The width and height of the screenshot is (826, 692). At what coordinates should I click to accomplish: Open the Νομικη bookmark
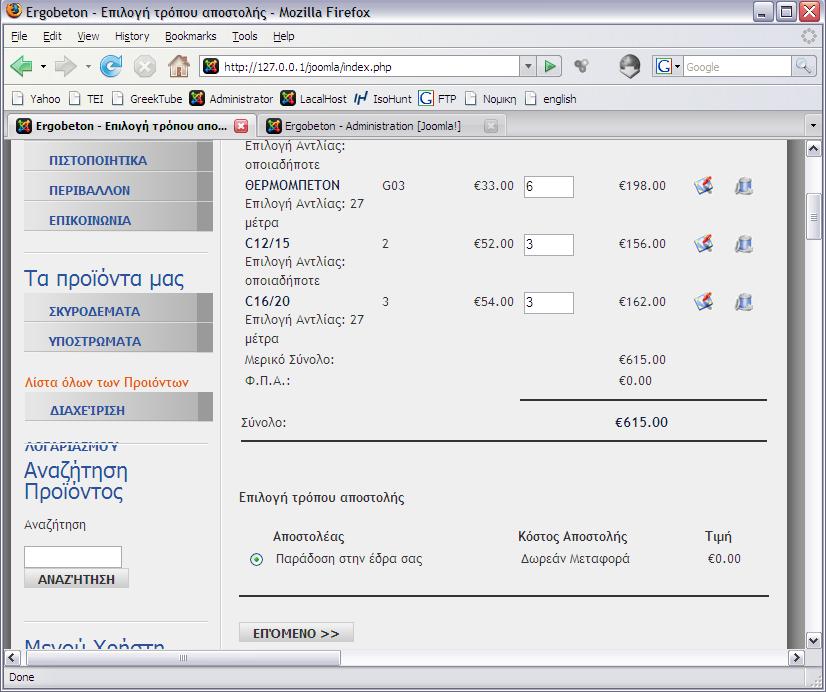[491, 99]
